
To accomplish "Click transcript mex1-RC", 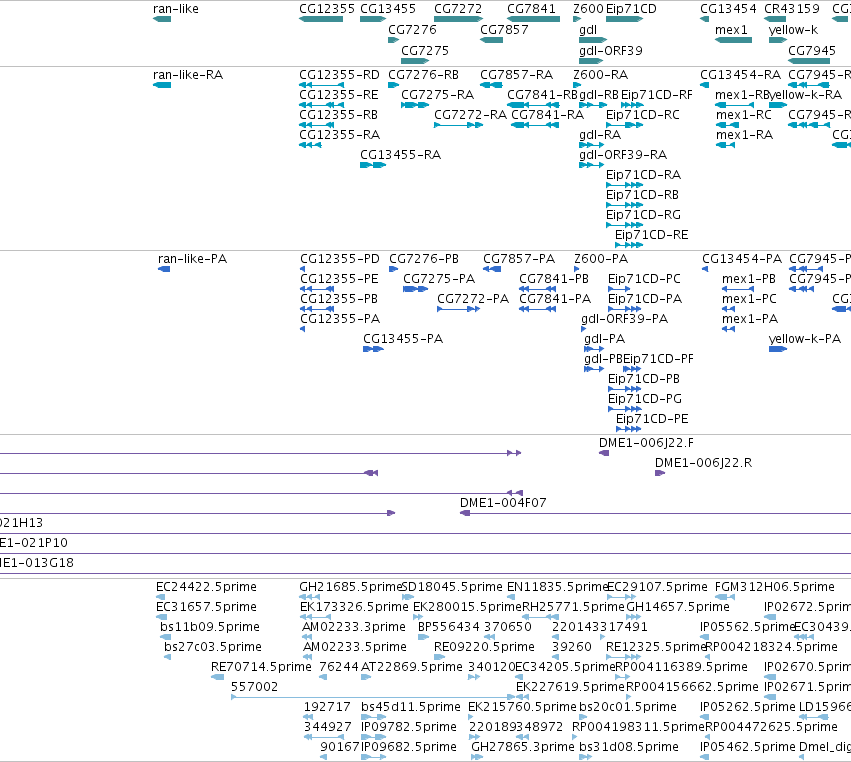I will [744, 115].
